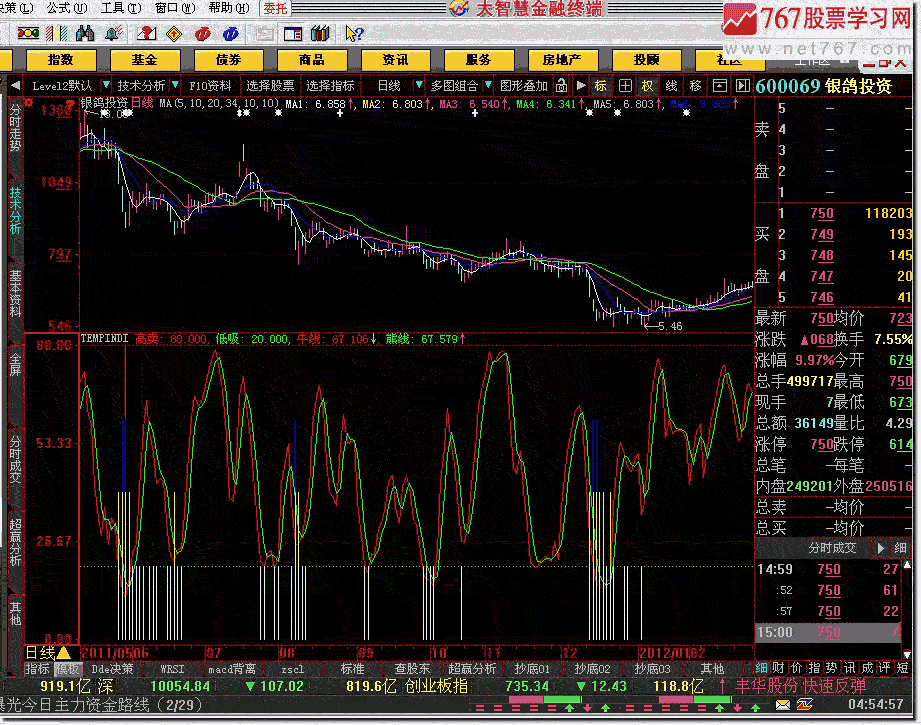Click the red round logo icon
Screen dimensions: 921x725
[x=202, y=34]
